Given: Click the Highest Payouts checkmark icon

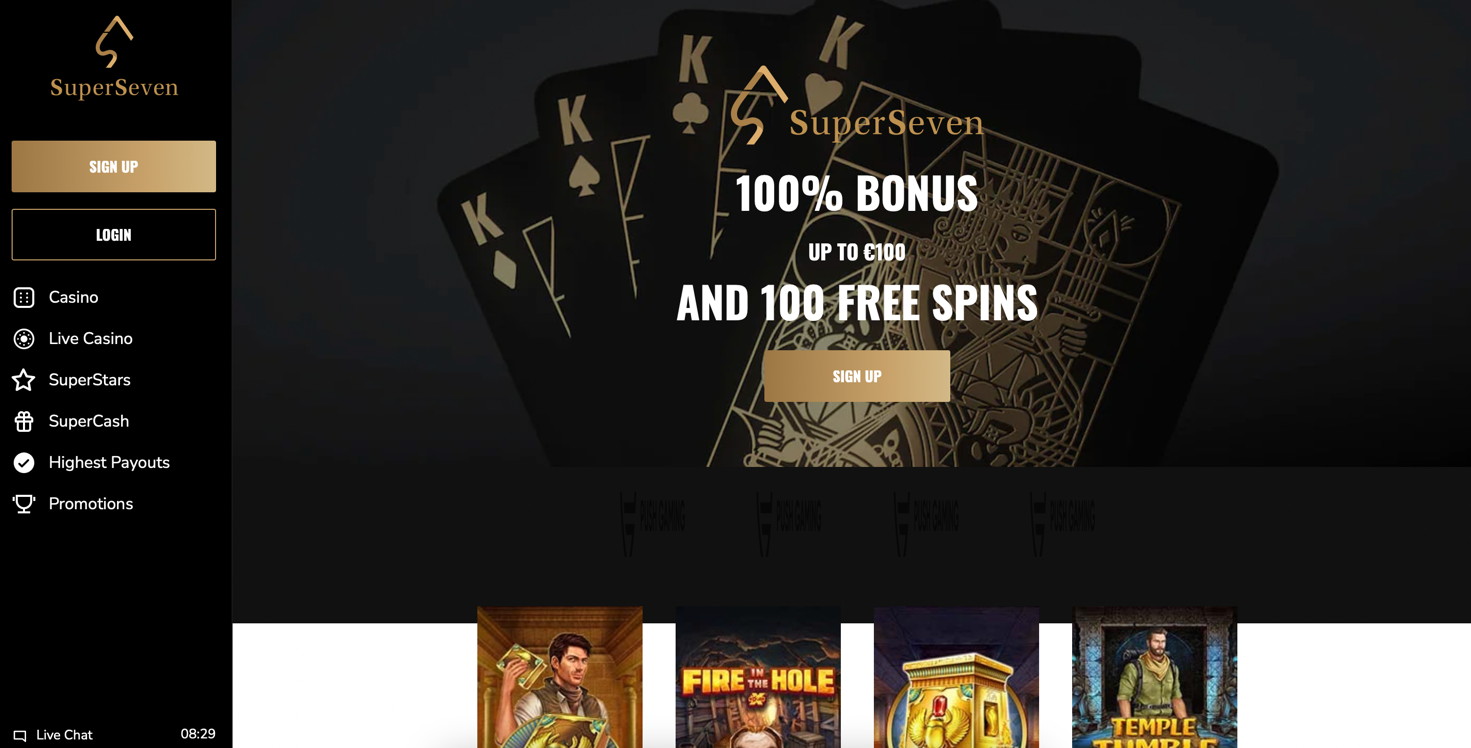Looking at the screenshot, I should [x=24, y=463].
